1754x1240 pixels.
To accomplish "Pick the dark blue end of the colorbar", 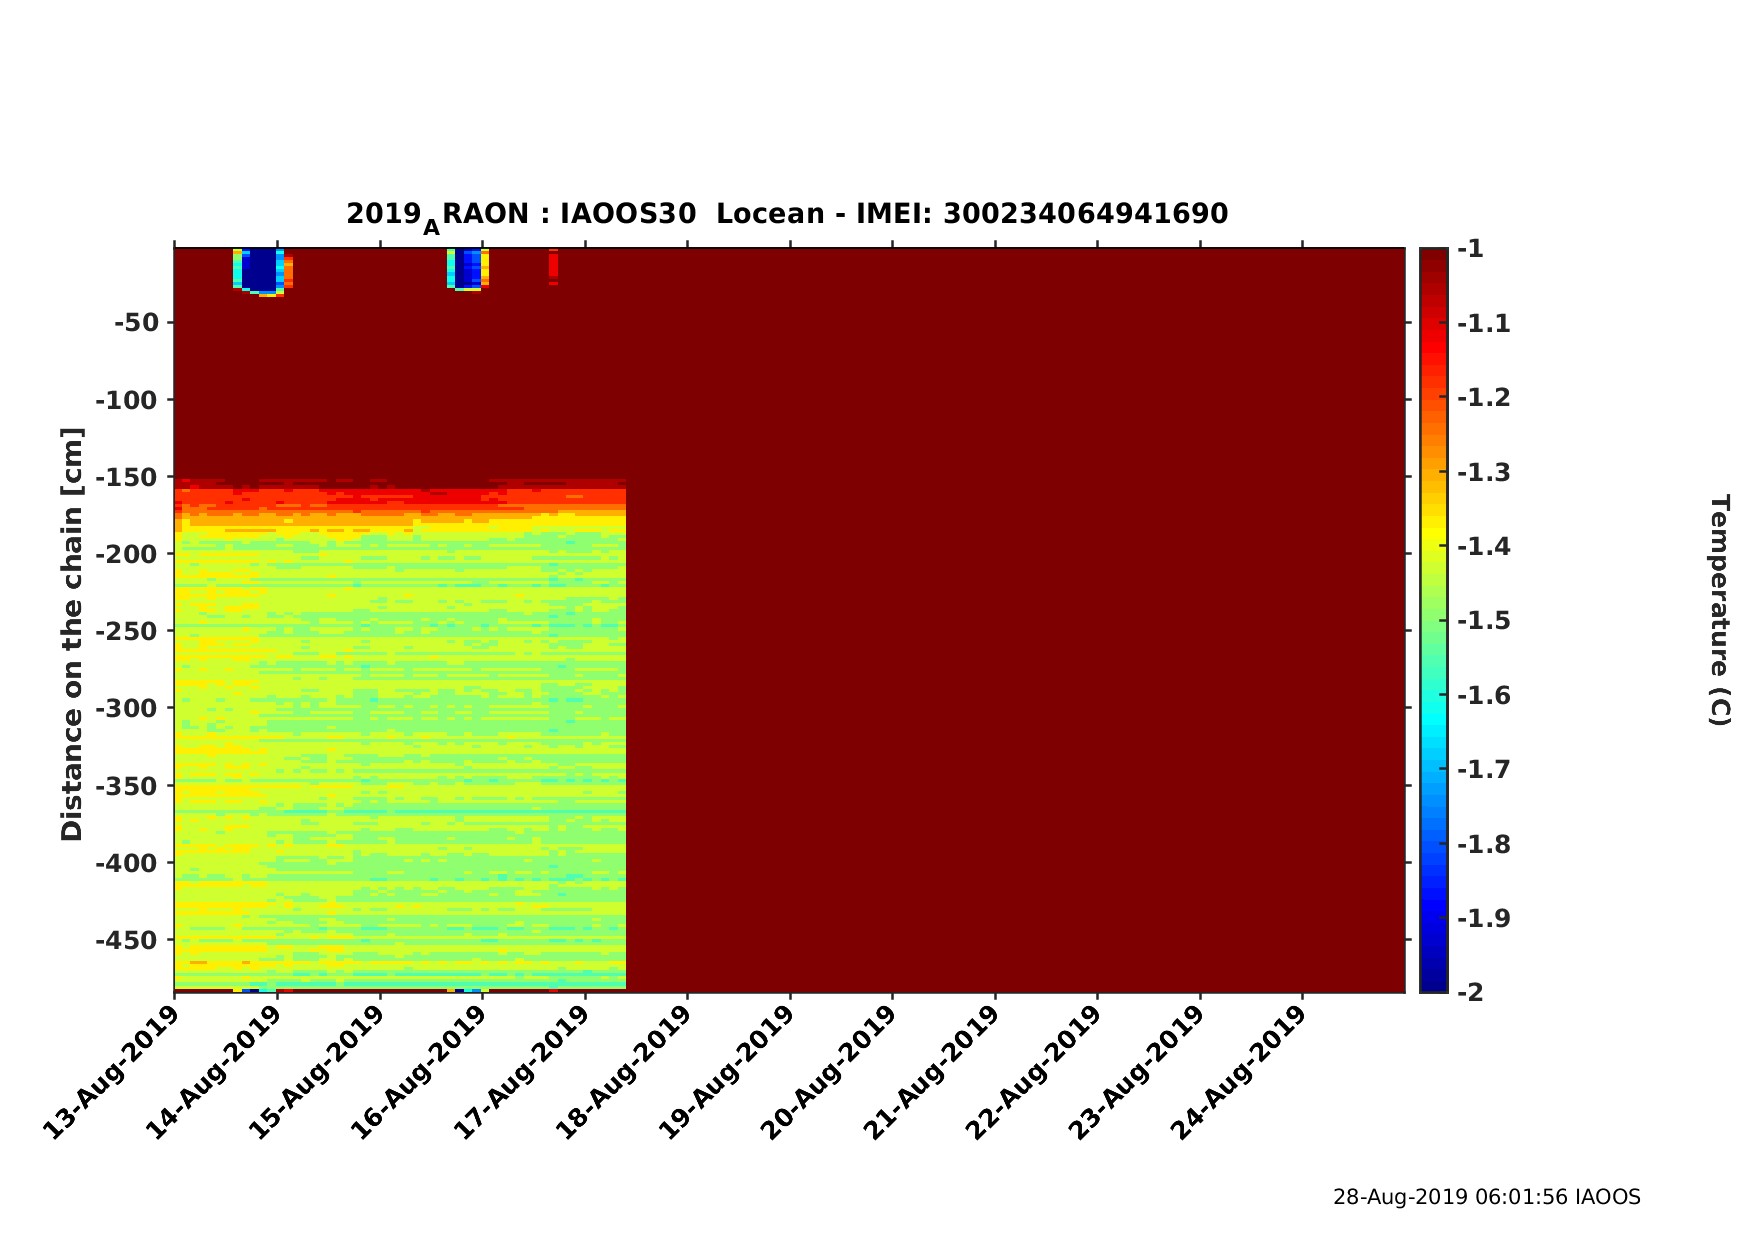I will click(x=1433, y=980).
